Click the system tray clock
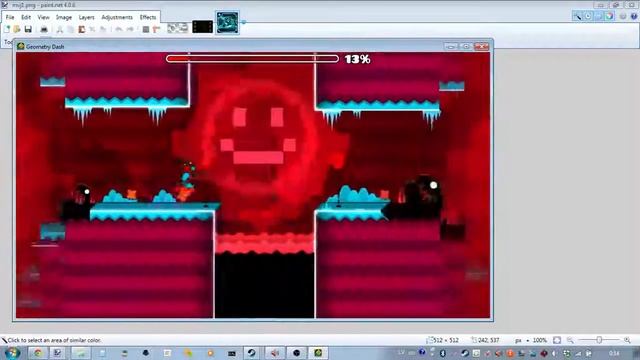 [x=614, y=353]
